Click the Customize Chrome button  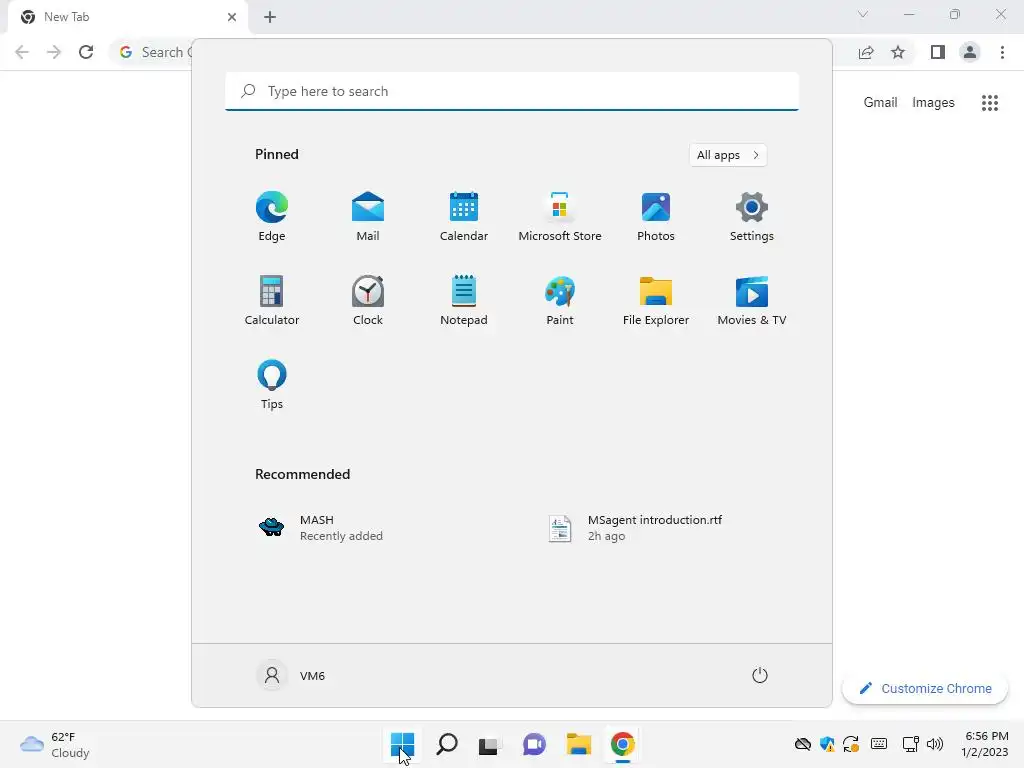click(925, 688)
